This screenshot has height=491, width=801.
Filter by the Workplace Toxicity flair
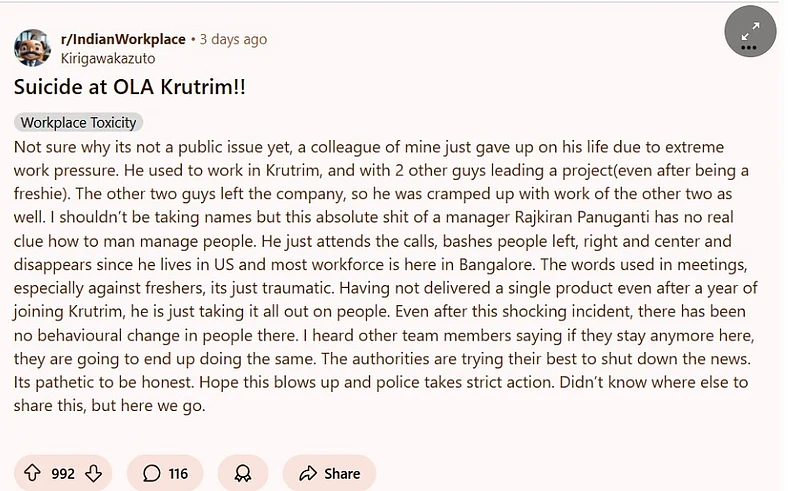coord(80,122)
